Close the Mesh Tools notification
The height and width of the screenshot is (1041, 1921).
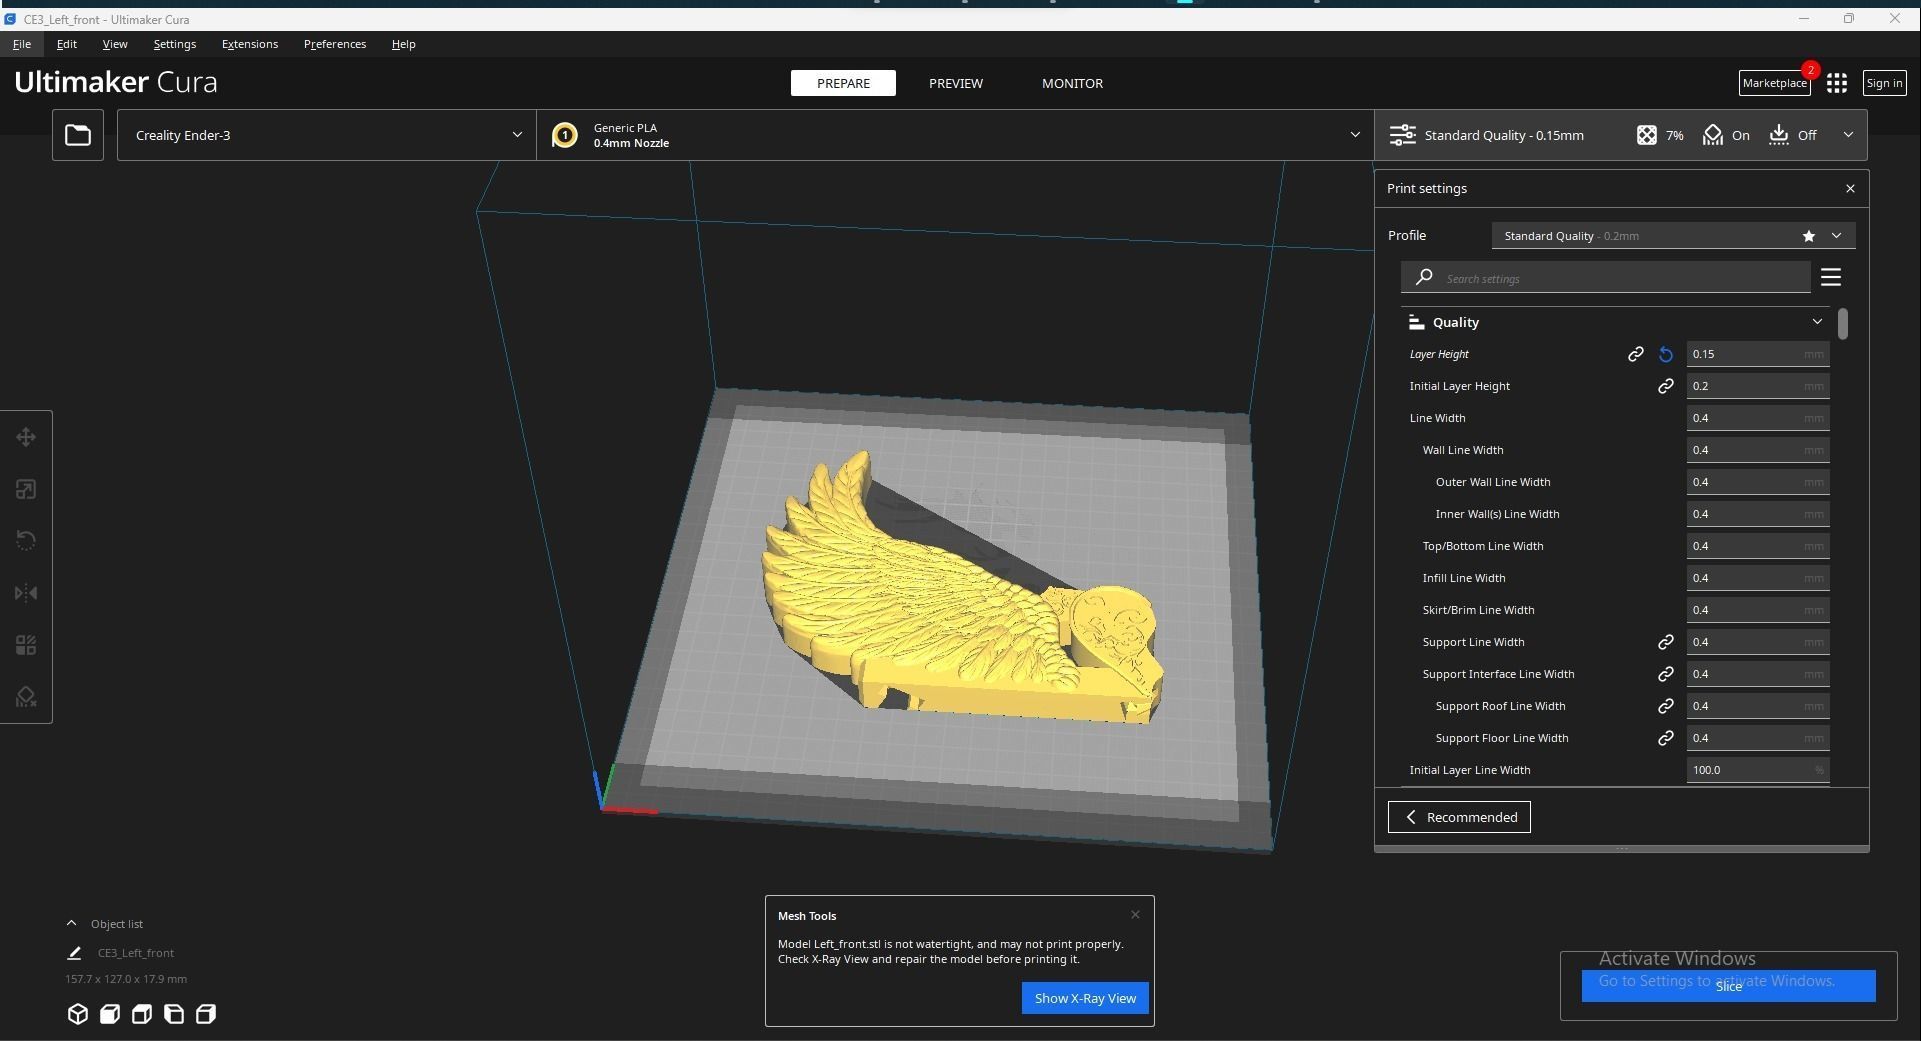1135,915
